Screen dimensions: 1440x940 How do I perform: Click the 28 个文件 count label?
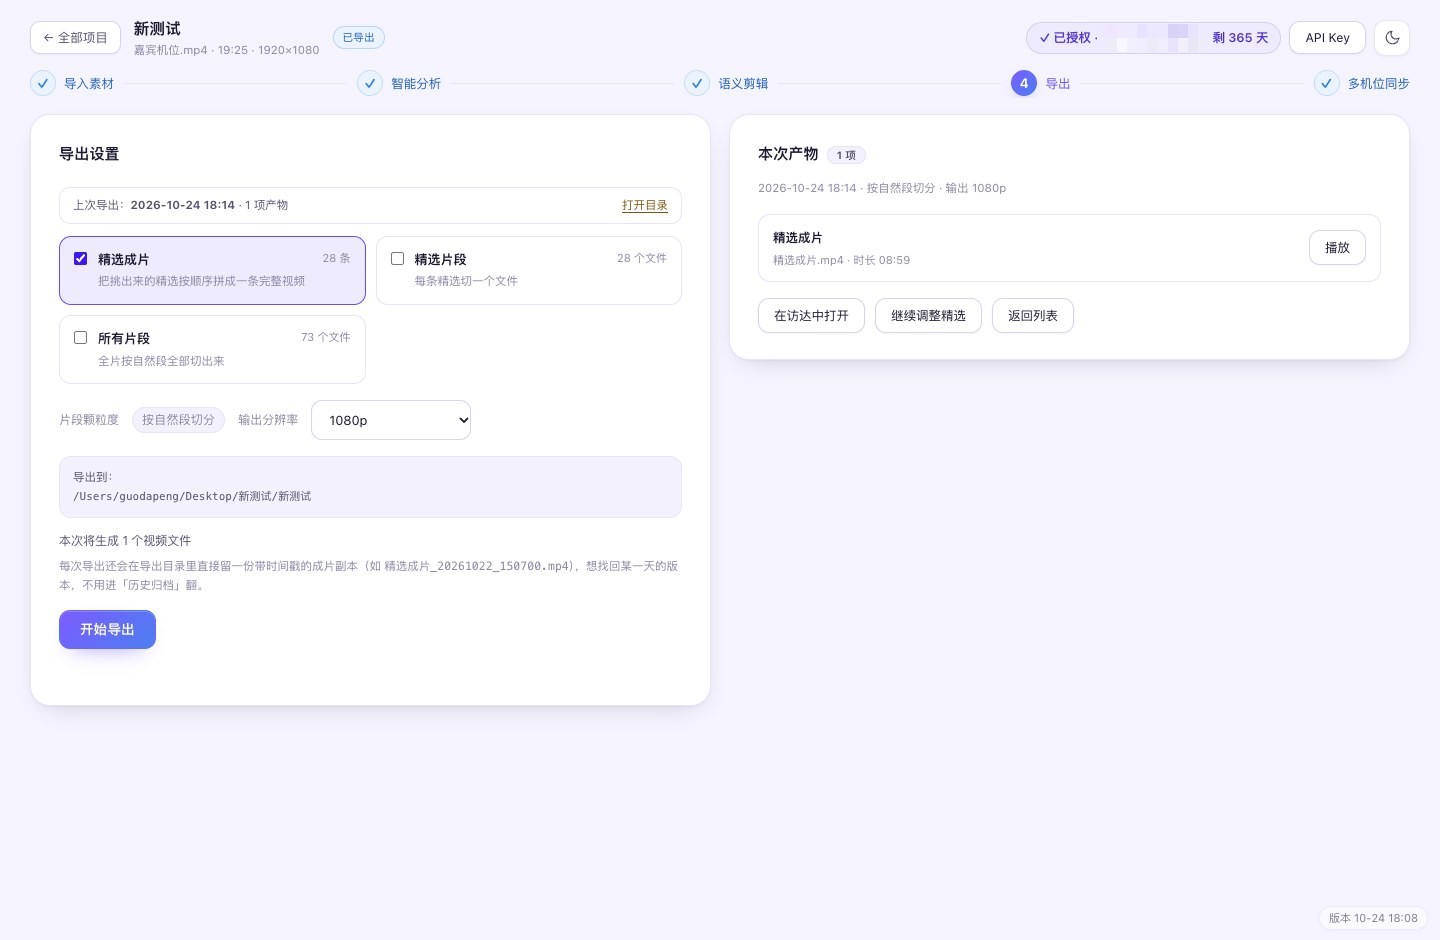(x=642, y=258)
